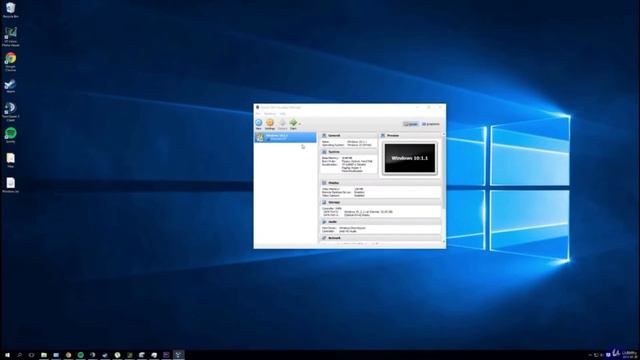
Task: Click the VirtualBox title bar app icon
Action: pyautogui.click(x=258, y=107)
